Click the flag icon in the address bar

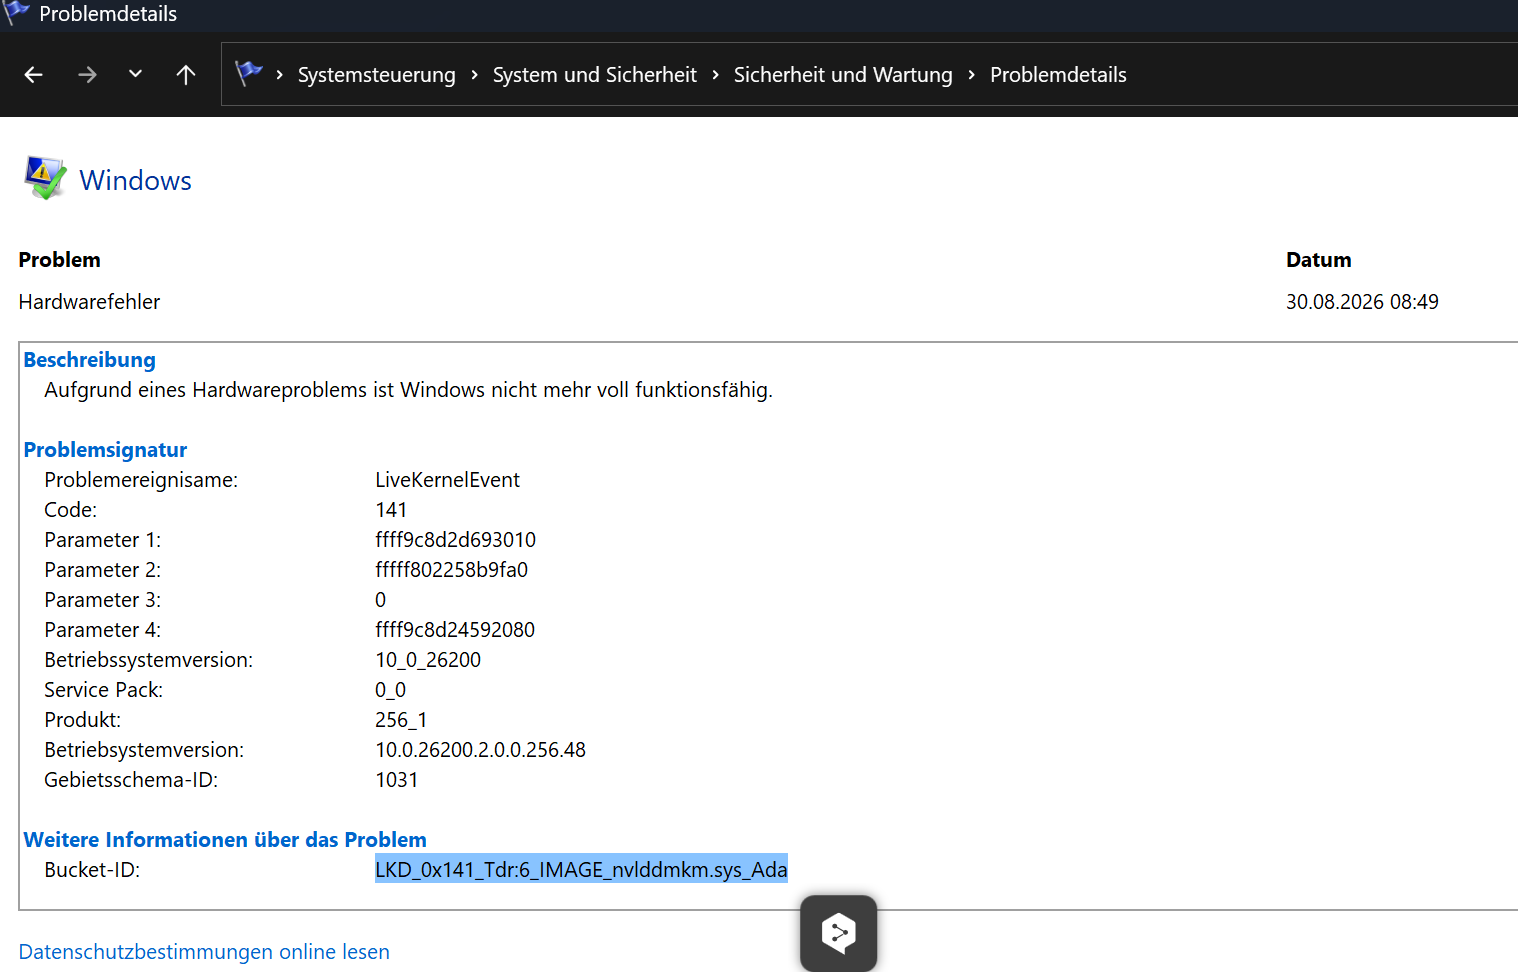tap(248, 73)
